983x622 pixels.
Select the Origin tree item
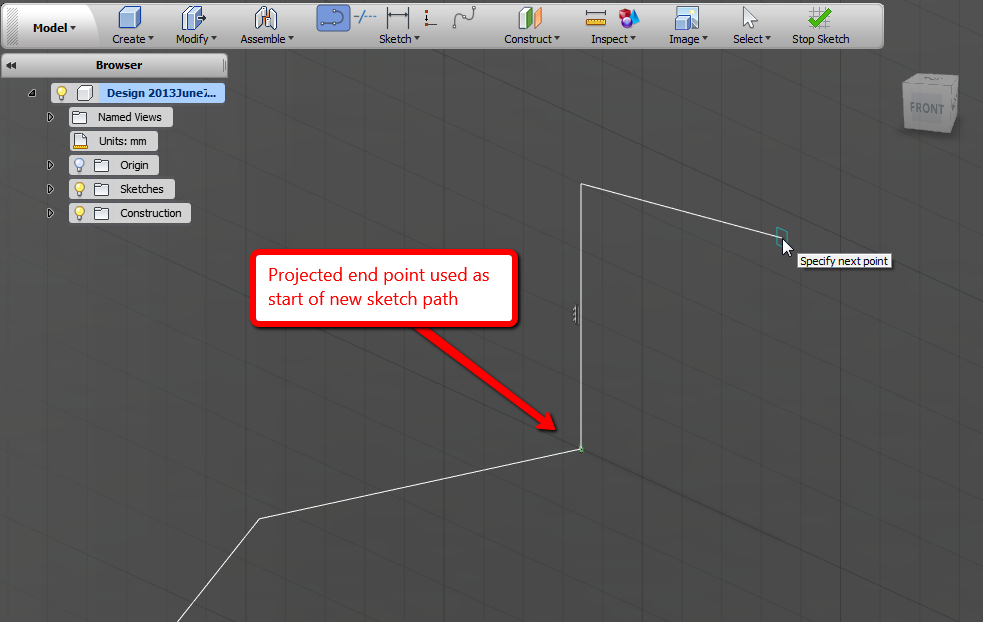point(134,165)
